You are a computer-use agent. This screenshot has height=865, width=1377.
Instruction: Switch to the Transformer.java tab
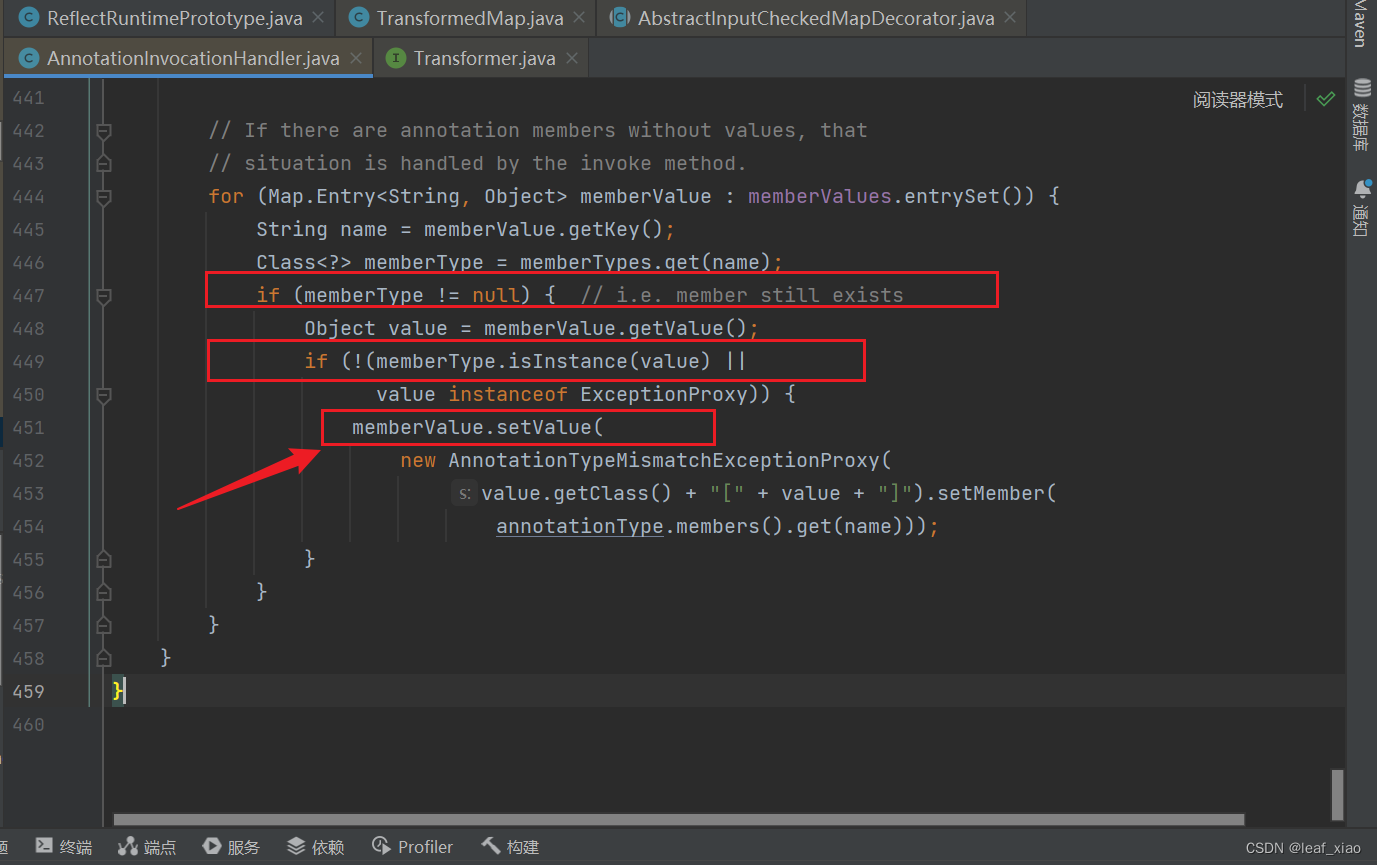[484, 58]
